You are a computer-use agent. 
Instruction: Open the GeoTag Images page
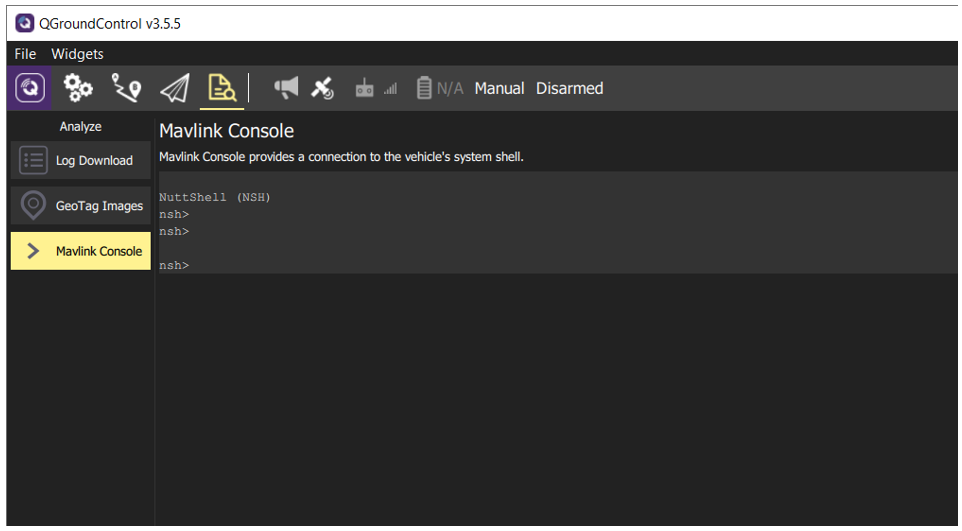[80, 205]
